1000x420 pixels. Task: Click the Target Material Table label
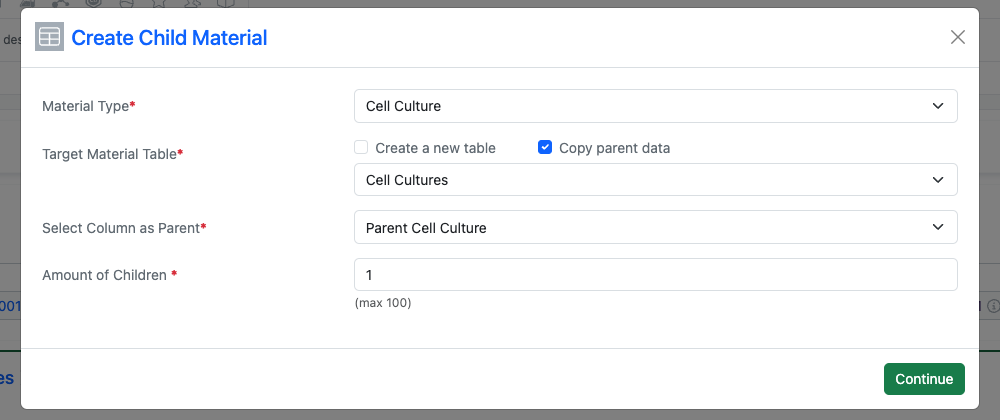point(112,154)
